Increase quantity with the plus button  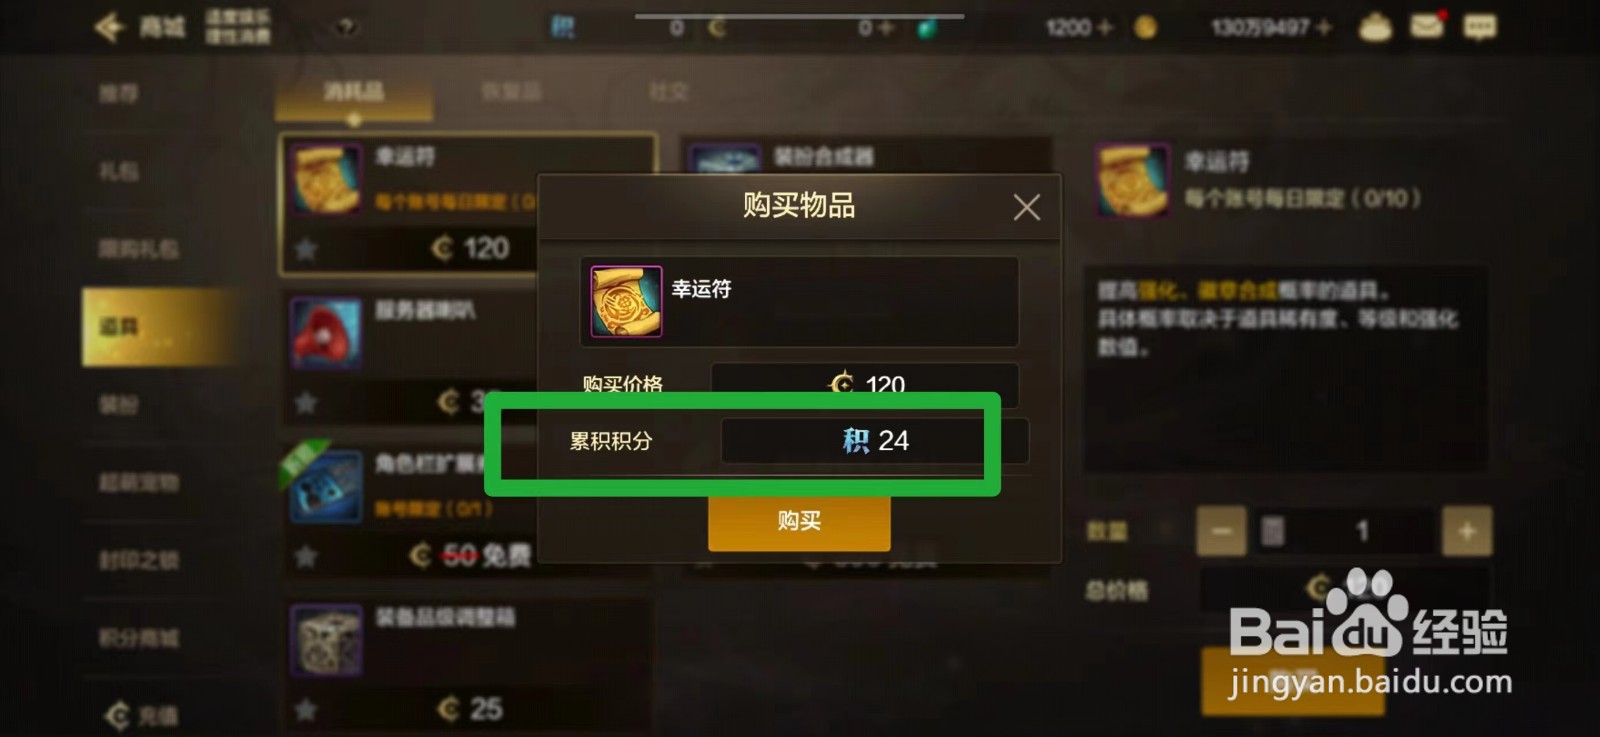coord(1467,531)
